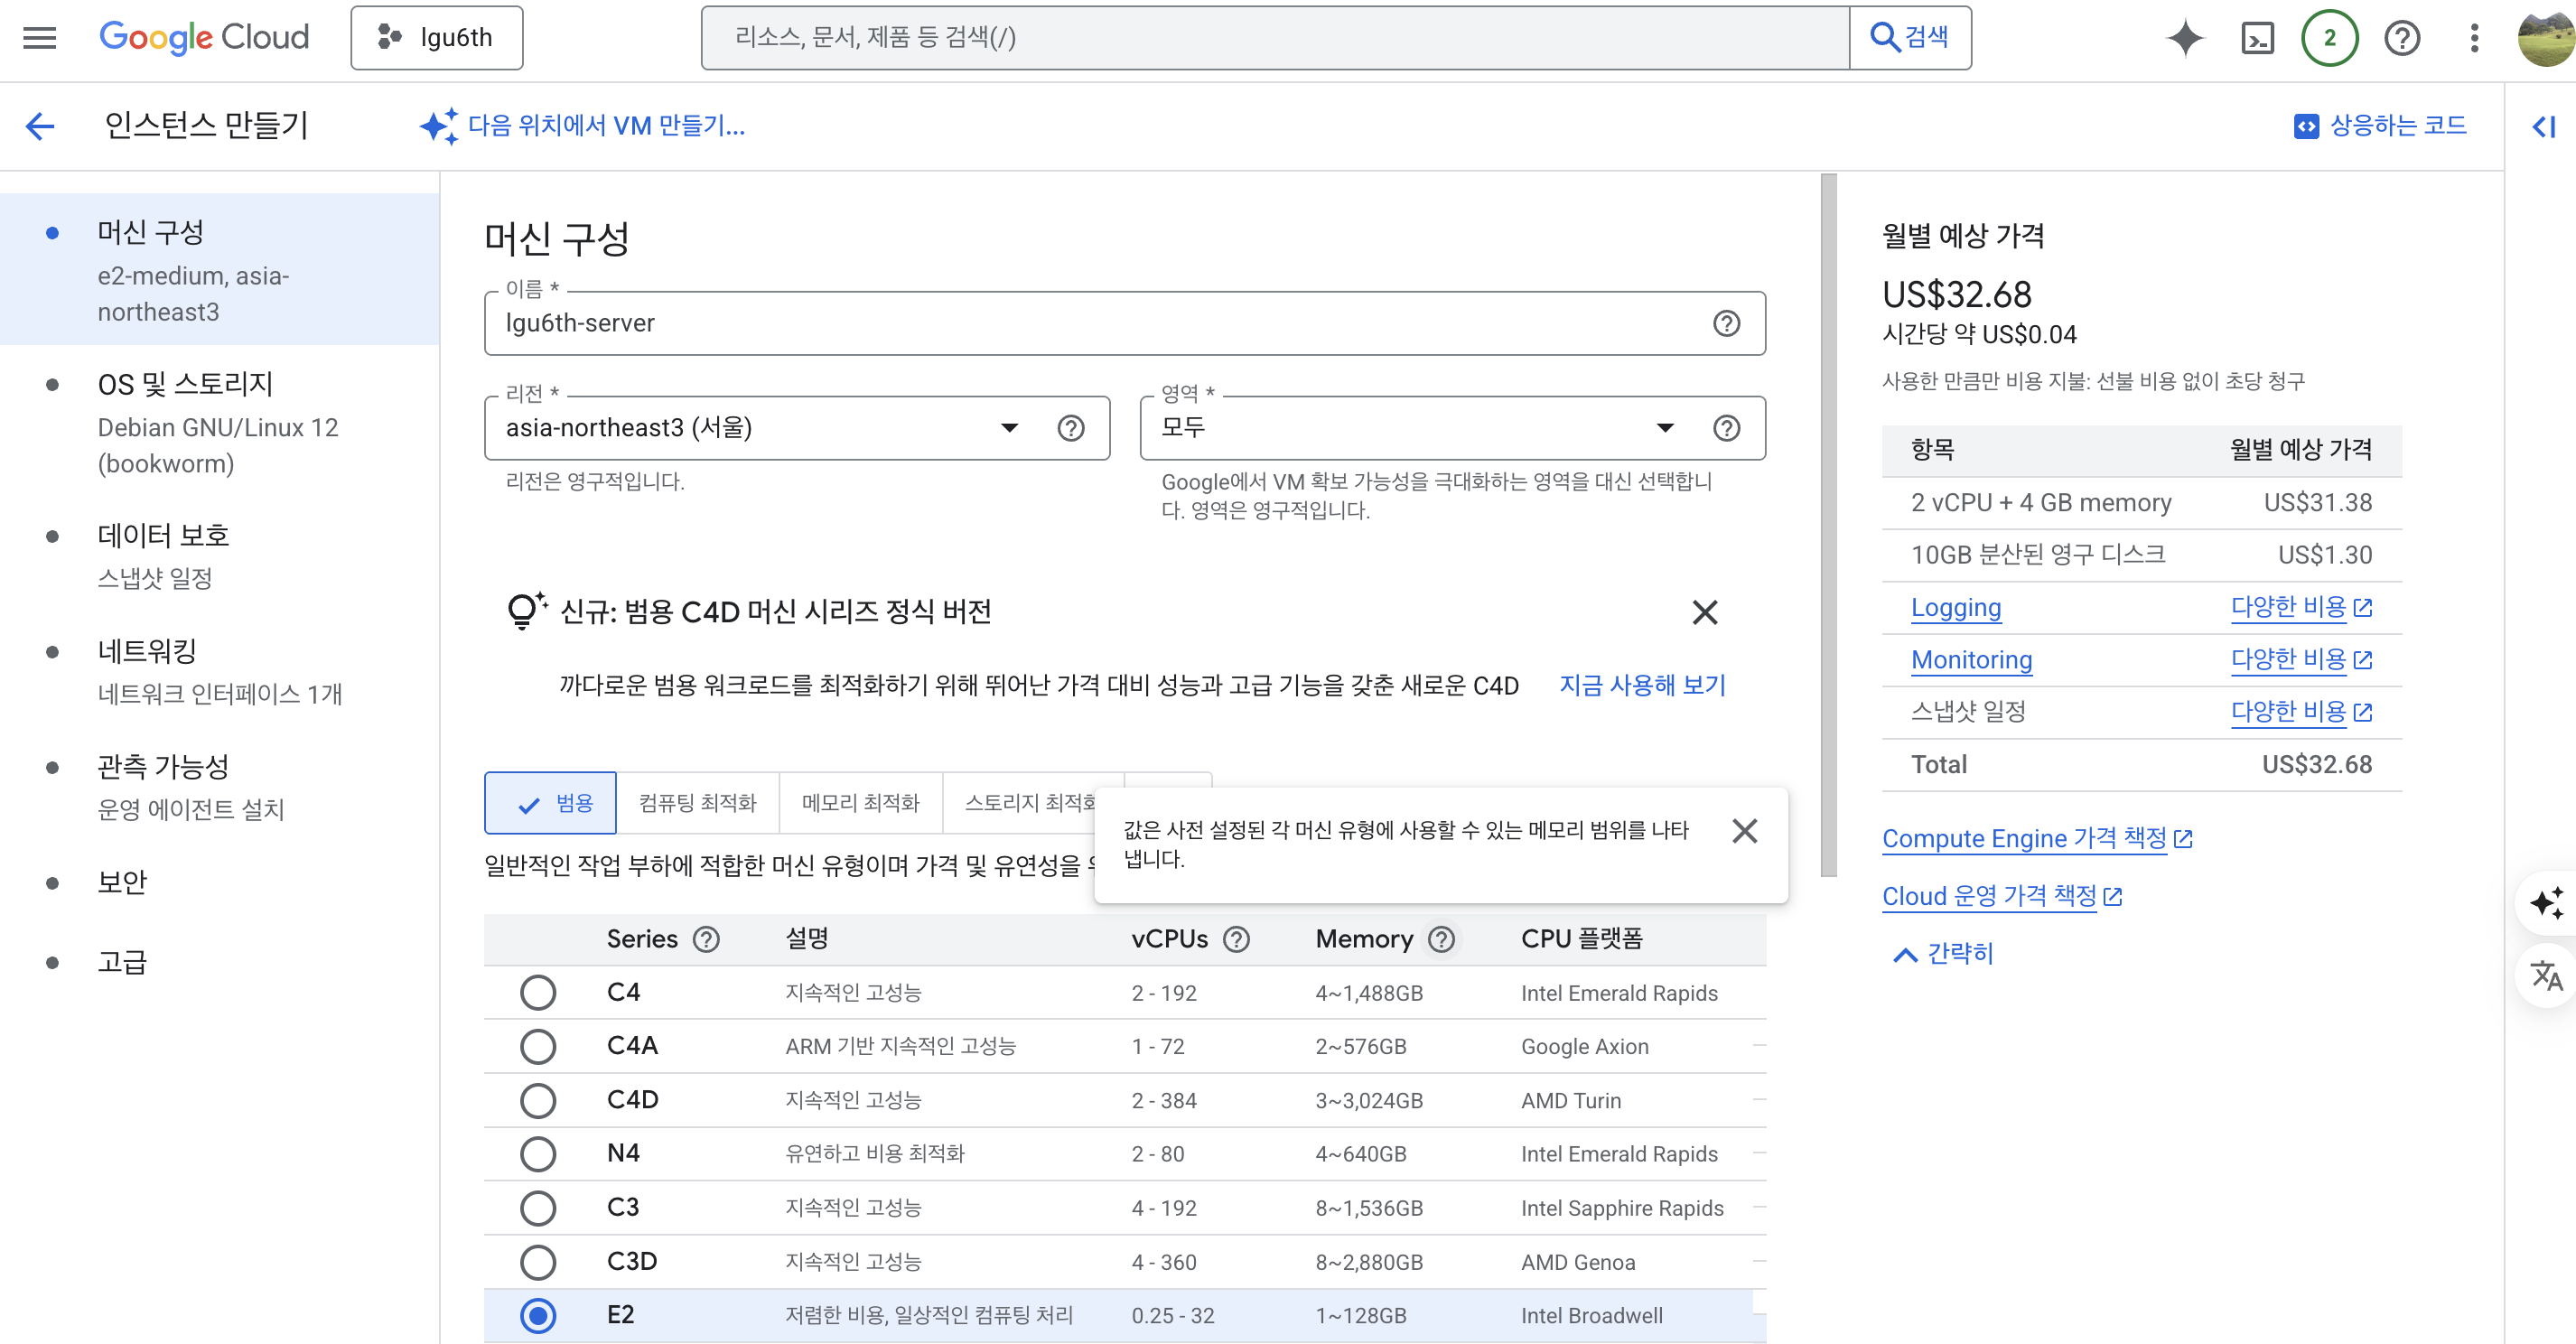Select the N4 series radio button
Screen dimensions: 2576x1344
click(x=538, y=1154)
